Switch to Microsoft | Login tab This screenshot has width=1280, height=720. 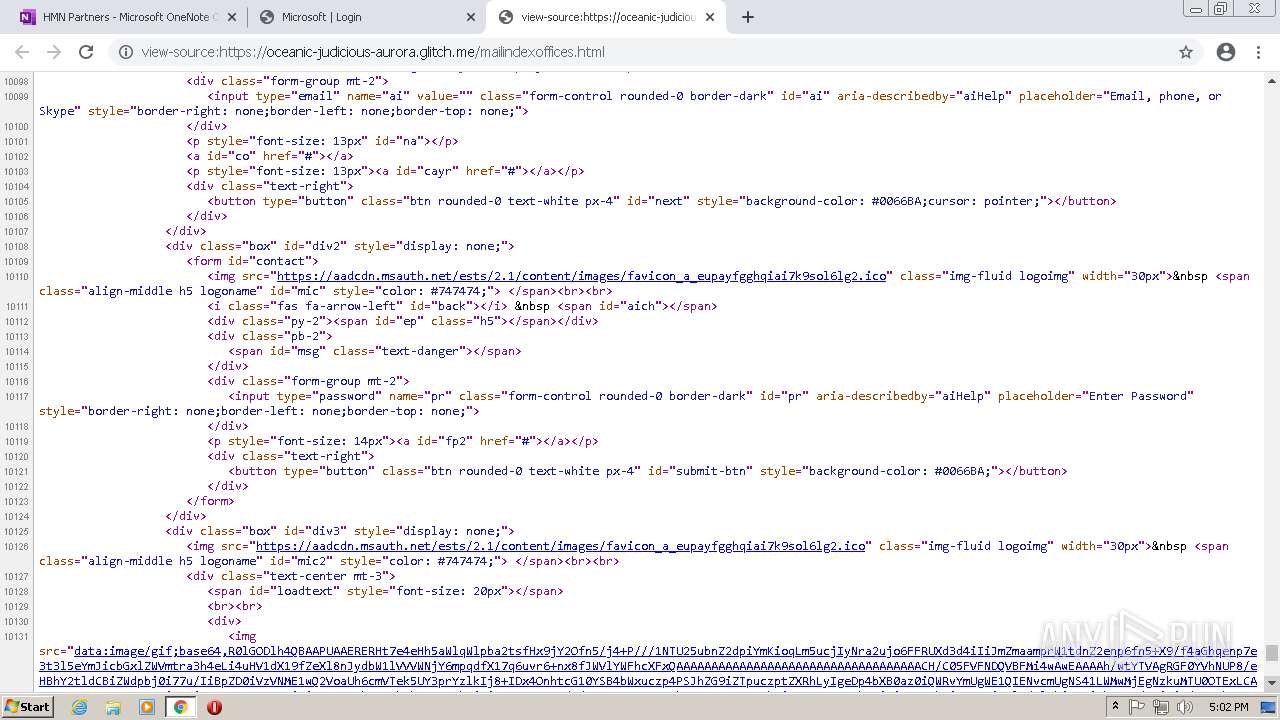[x=365, y=17]
